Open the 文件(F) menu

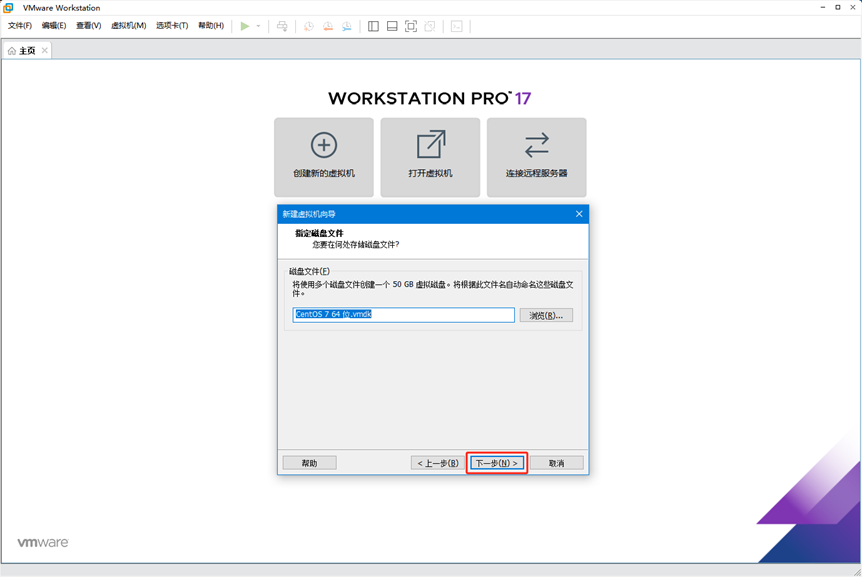point(20,26)
